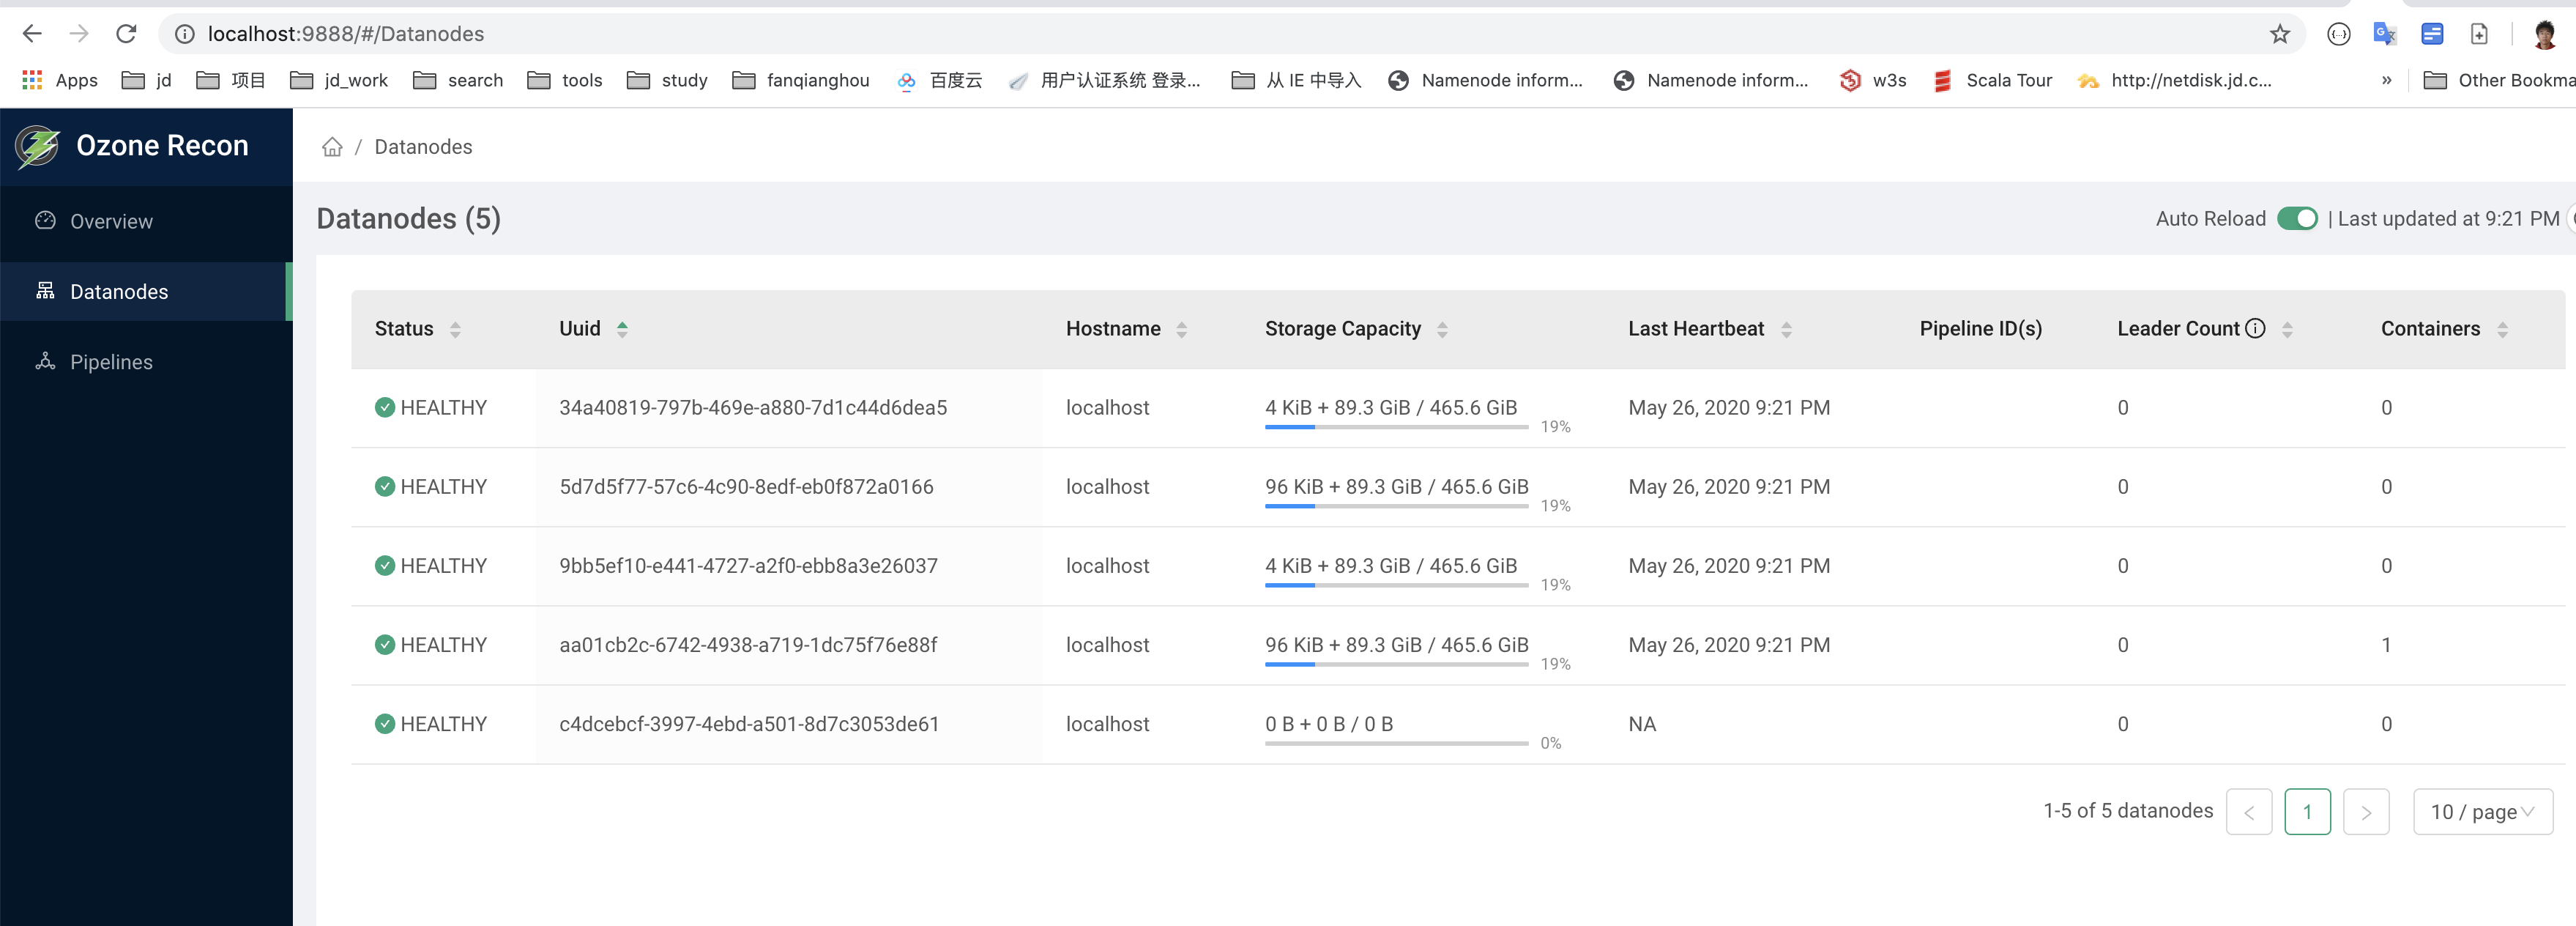Expand hidden bookmarks overflow chevron

pos(2386,80)
